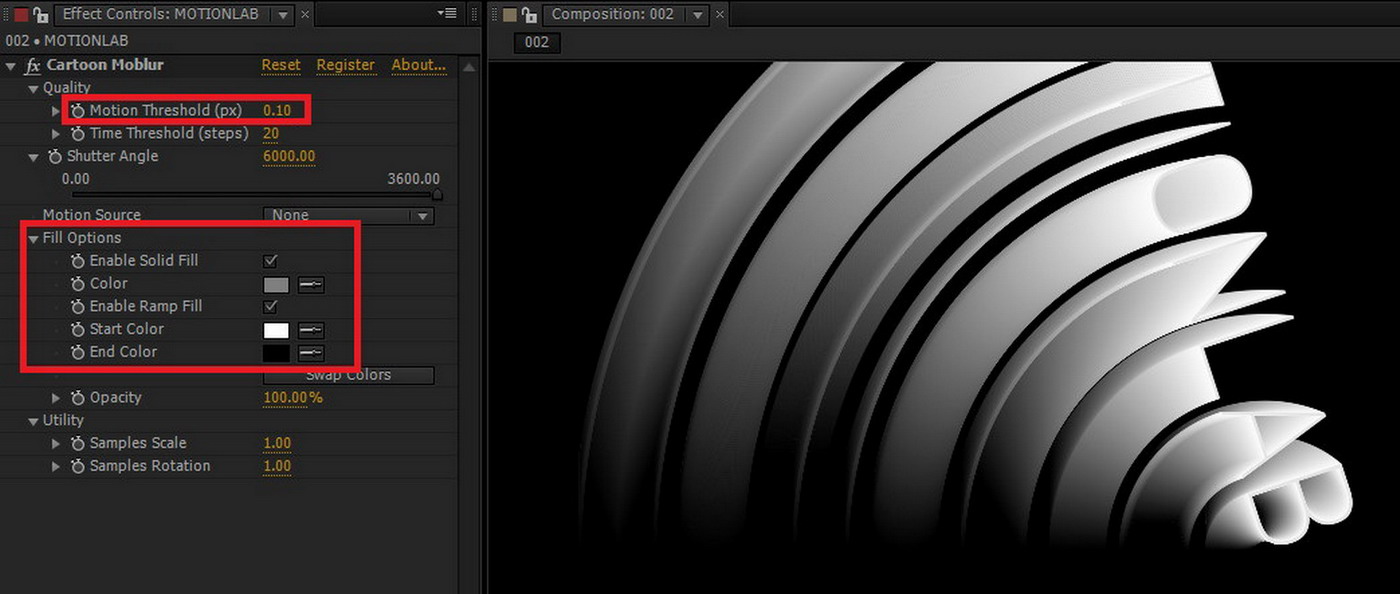The width and height of the screenshot is (1400, 594).
Task: Use the eyedropper for End Color
Action: pyautogui.click(x=311, y=353)
